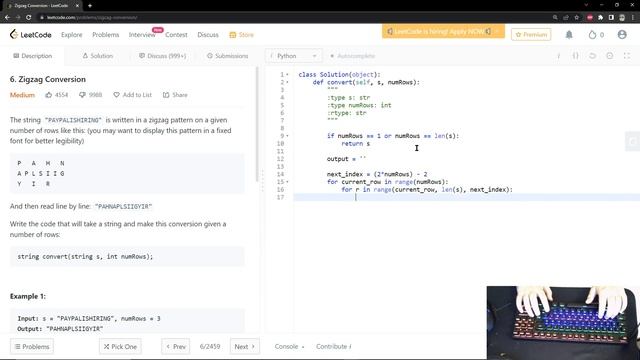Click the thumbs up like icon

pos(49,95)
